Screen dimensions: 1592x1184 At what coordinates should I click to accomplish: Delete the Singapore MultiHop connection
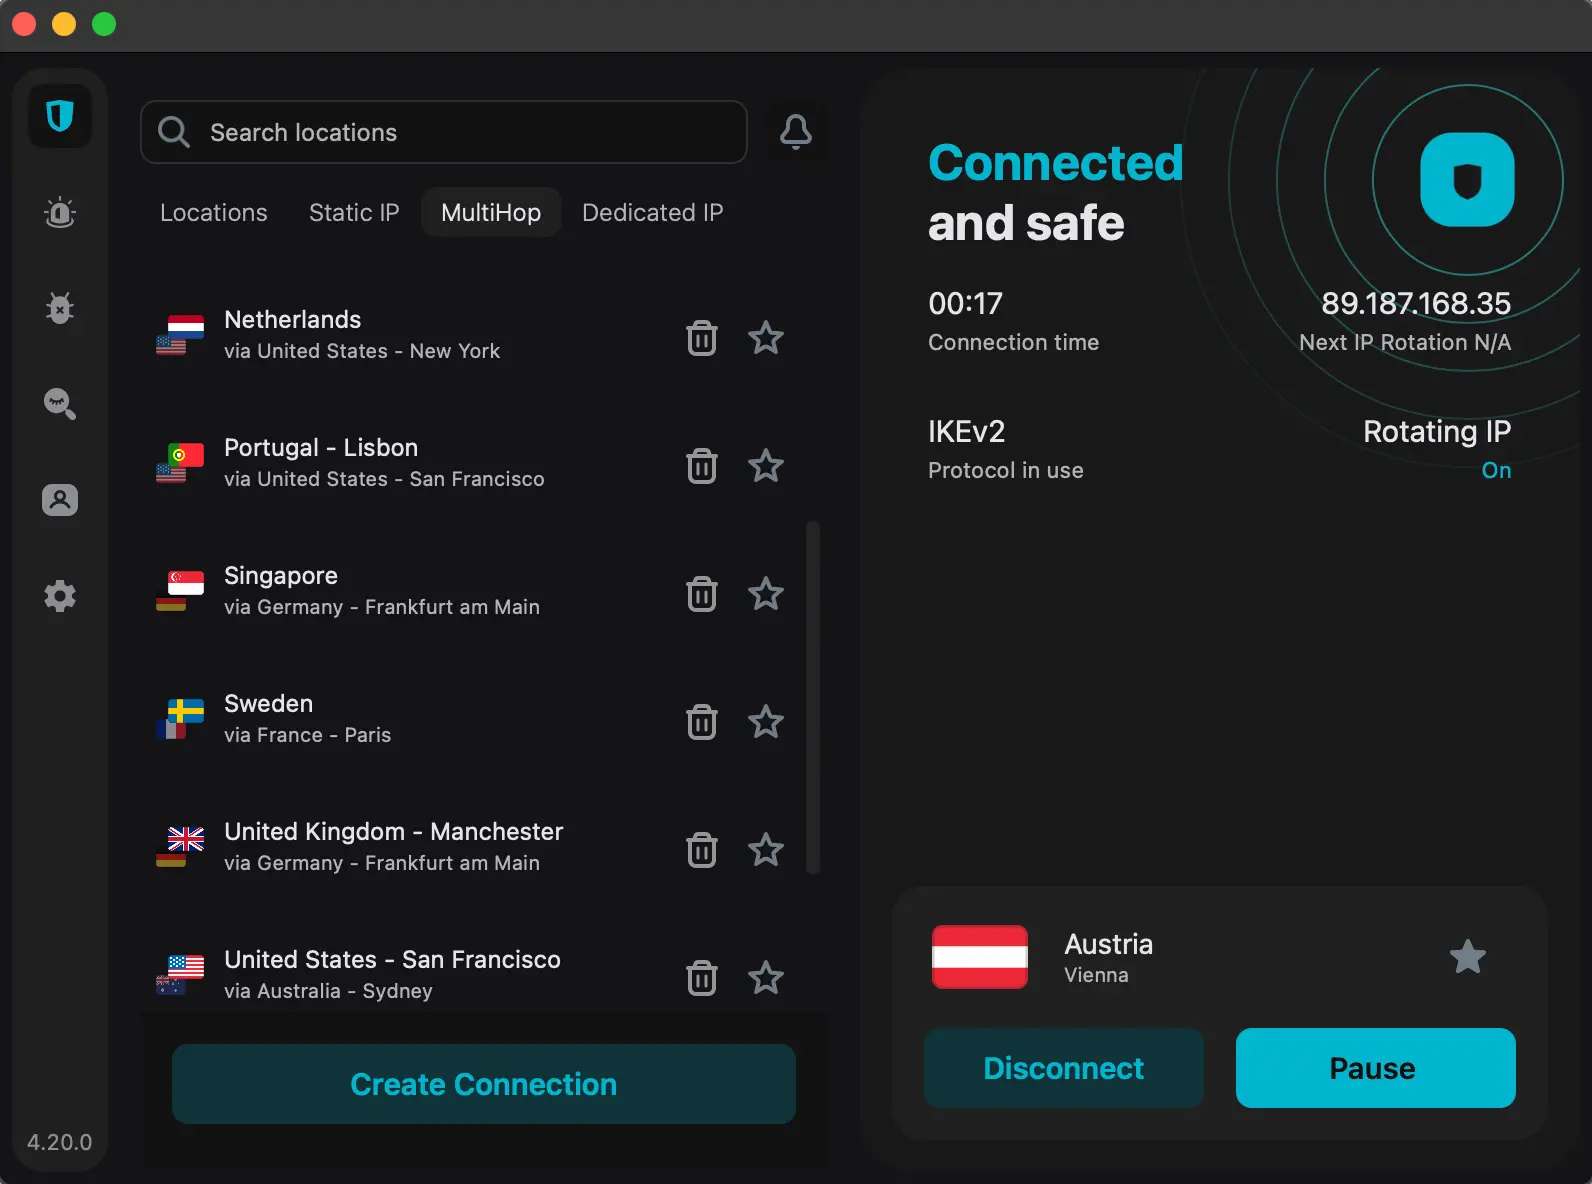pos(702,594)
